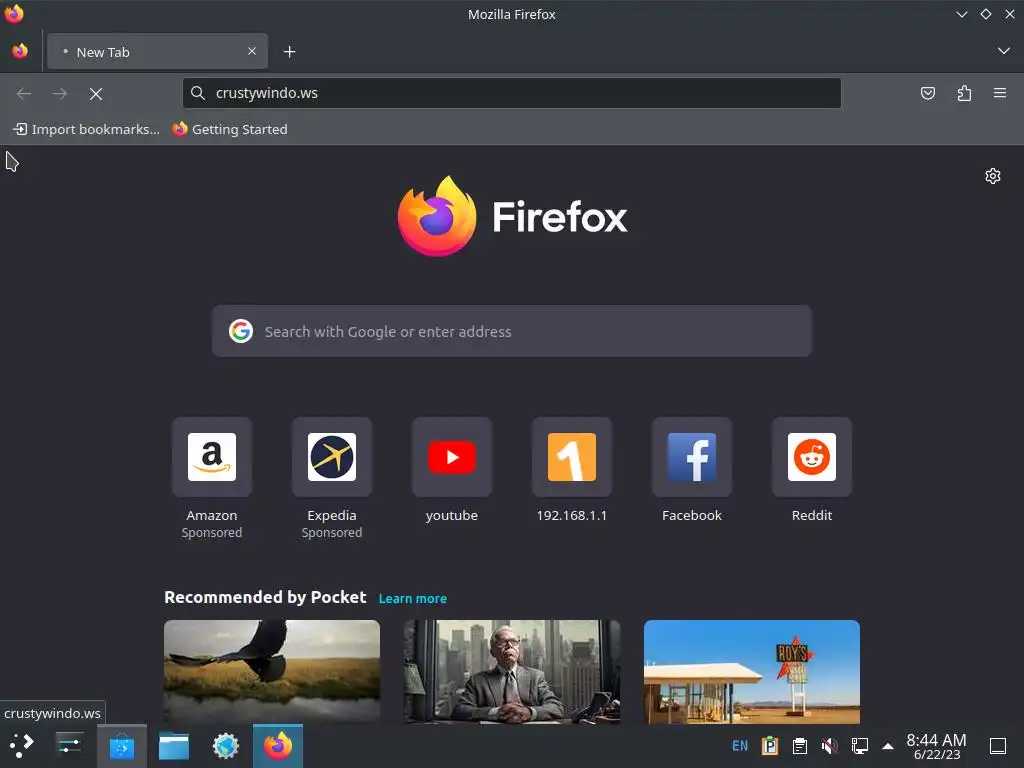This screenshot has height=768, width=1024.
Task: Open Firefox View pinned tab icon
Action: (20, 51)
